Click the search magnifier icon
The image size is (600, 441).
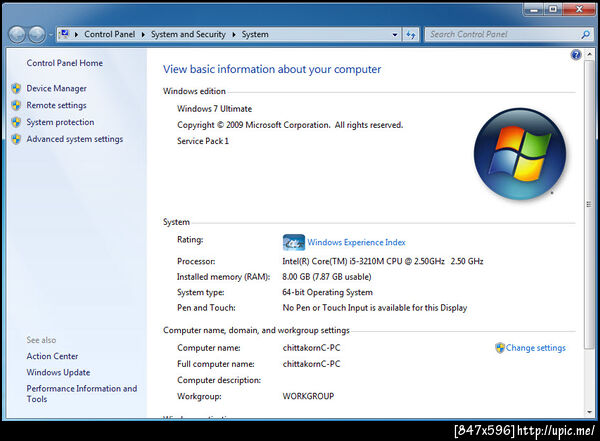585,34
